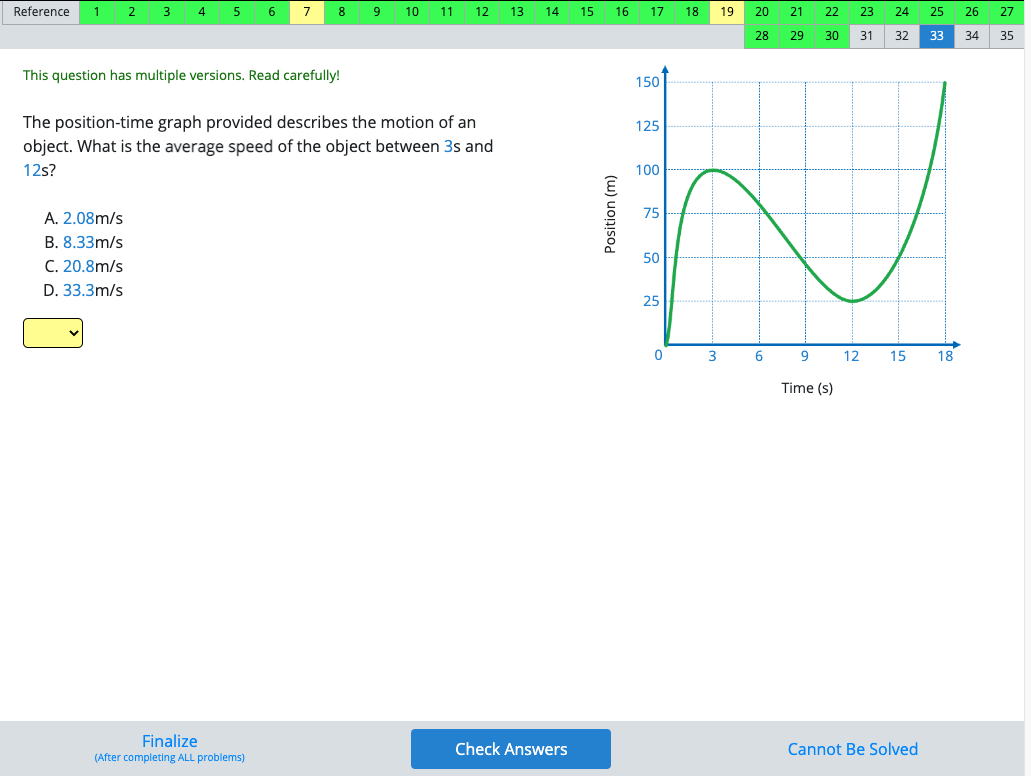Viewport: 1031px width, 776px height.
Task: Click answer choice C 20.8m/s text
Action: (x=84, y=266)
